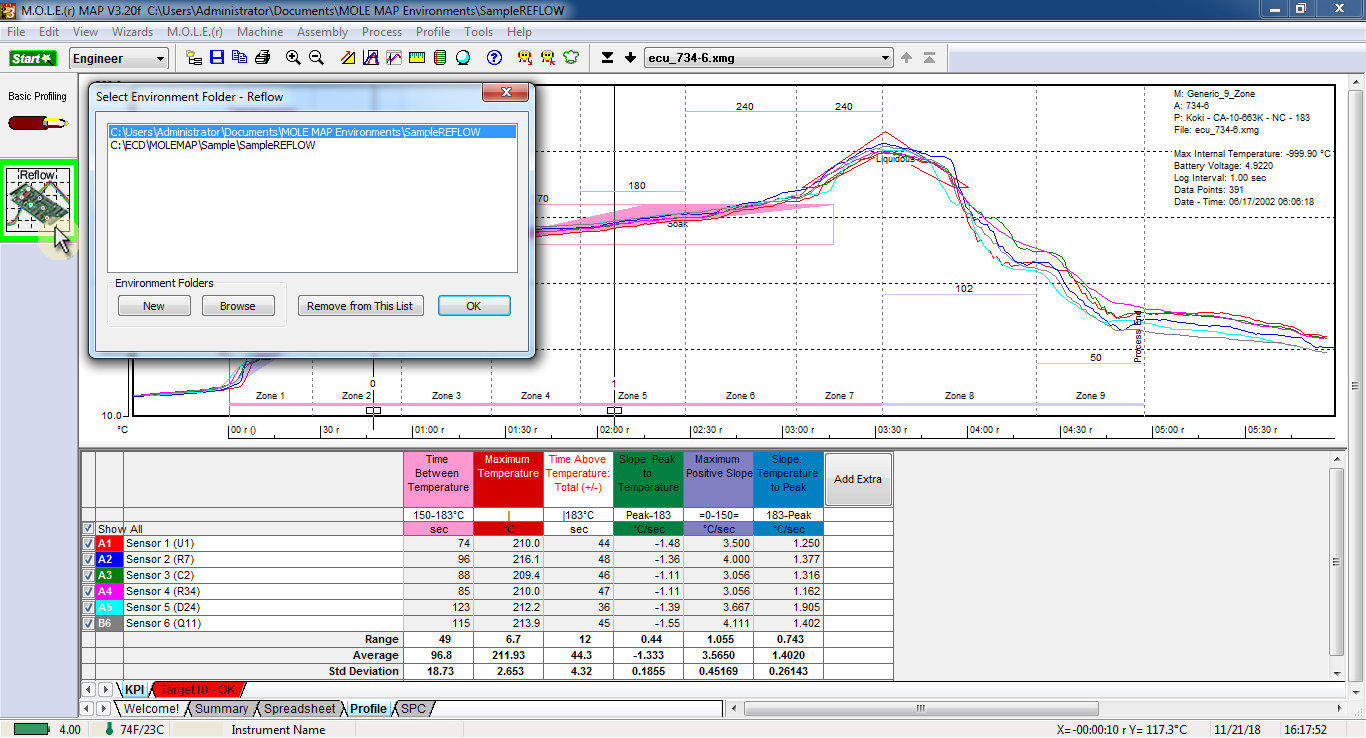The image size is (1366, 738).
Task: Click the blue question mark help icon
Action: (494, 58)
